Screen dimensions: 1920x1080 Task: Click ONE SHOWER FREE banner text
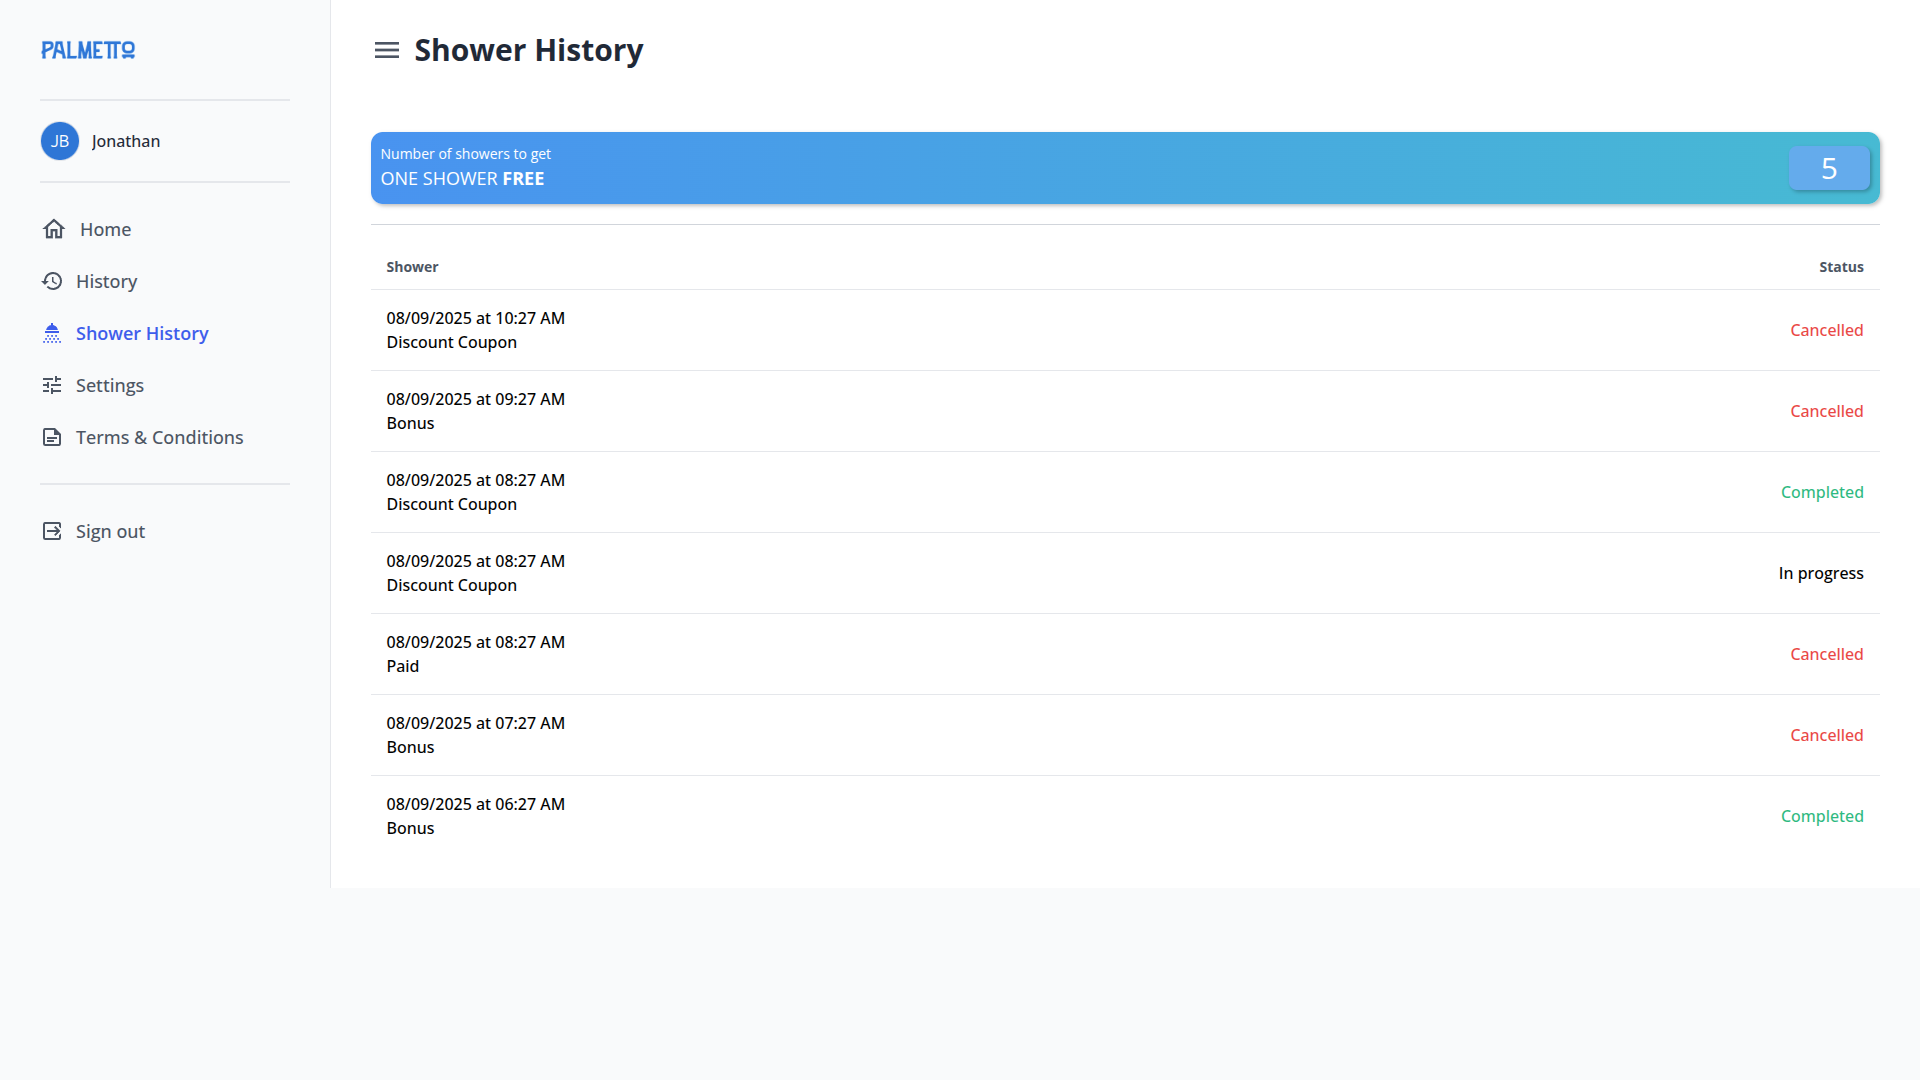[462, 179]
